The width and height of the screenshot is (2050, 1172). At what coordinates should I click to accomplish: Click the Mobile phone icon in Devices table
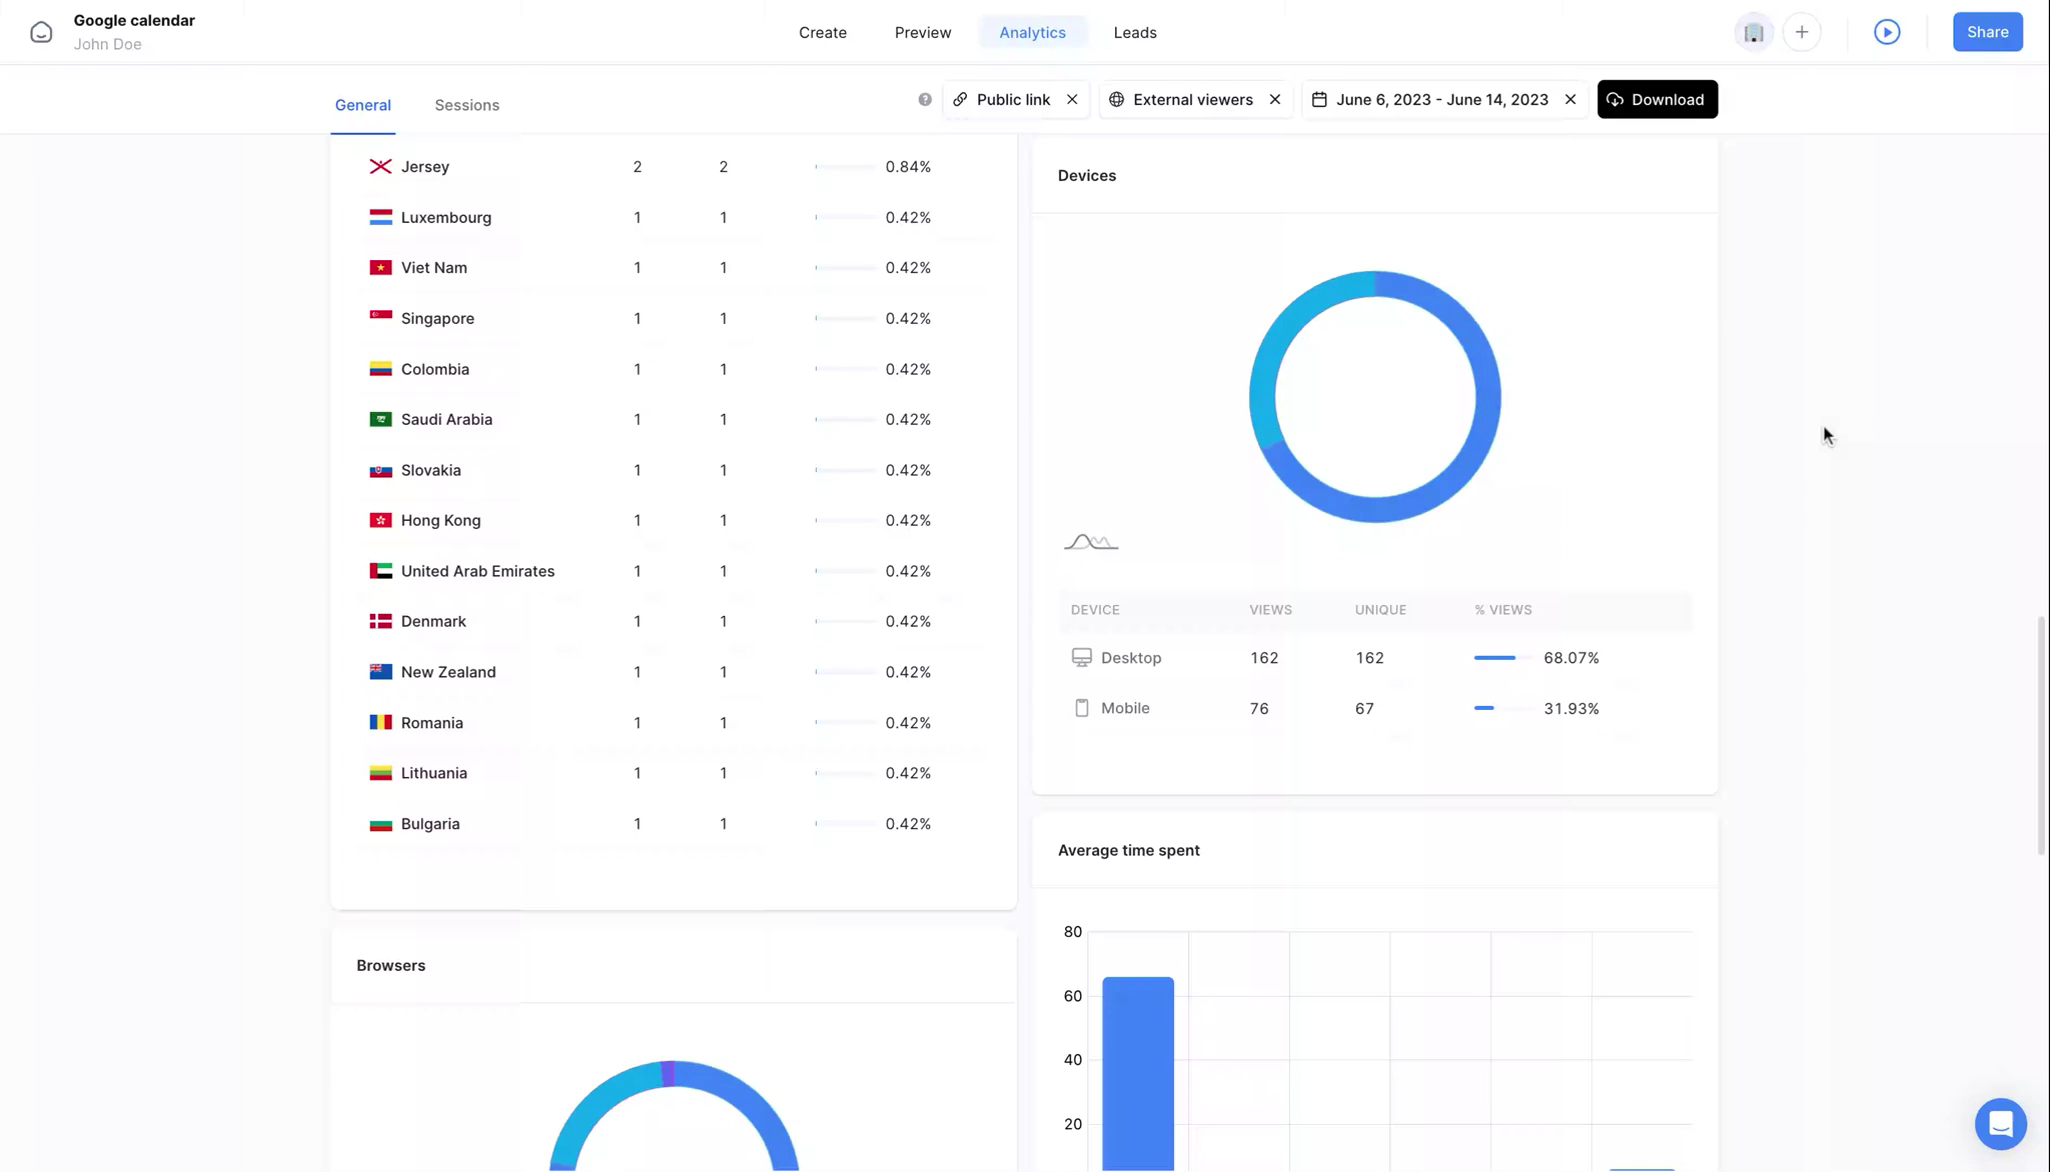1081,708
